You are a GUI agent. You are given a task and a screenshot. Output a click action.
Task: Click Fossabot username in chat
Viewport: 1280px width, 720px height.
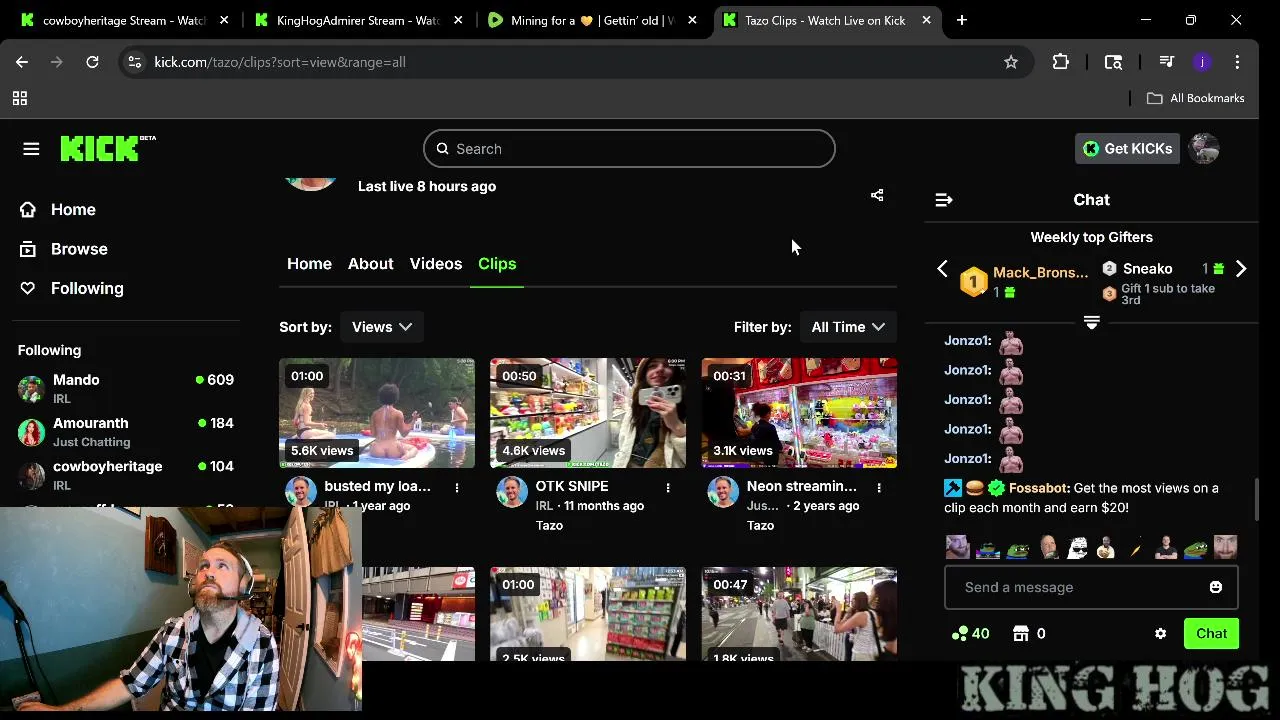1039,488
